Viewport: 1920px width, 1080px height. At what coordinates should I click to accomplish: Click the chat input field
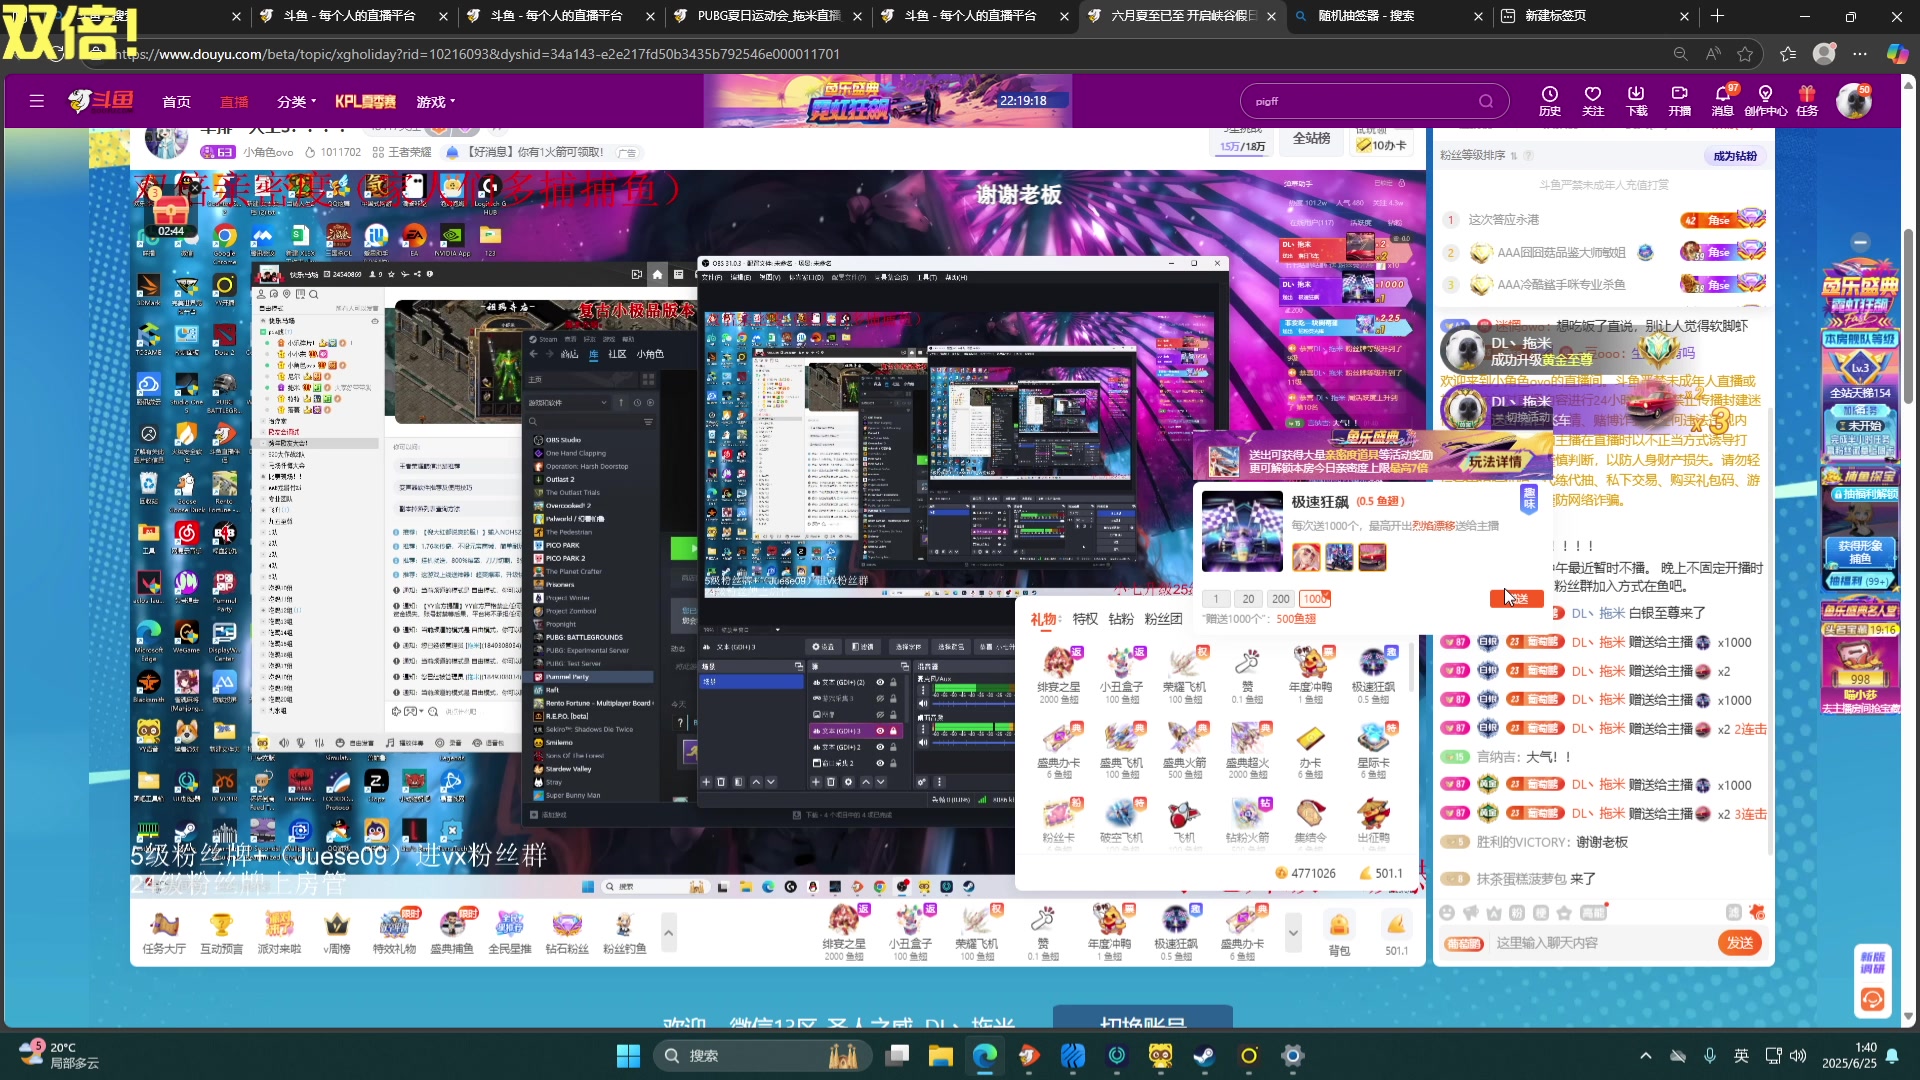tap(1603, 943)
